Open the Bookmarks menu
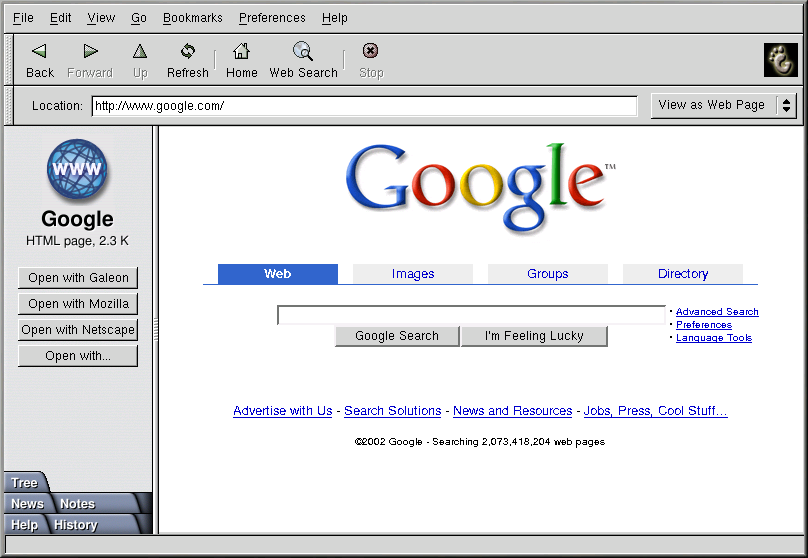The width and height of the screenshot is (808, 558). coord(192,18)
